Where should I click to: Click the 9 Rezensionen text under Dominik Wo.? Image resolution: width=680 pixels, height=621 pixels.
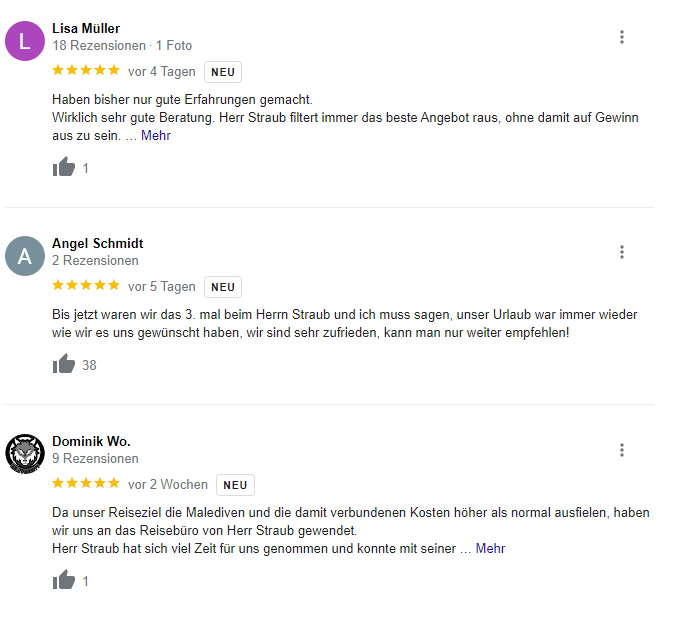(x=95, y=458)
